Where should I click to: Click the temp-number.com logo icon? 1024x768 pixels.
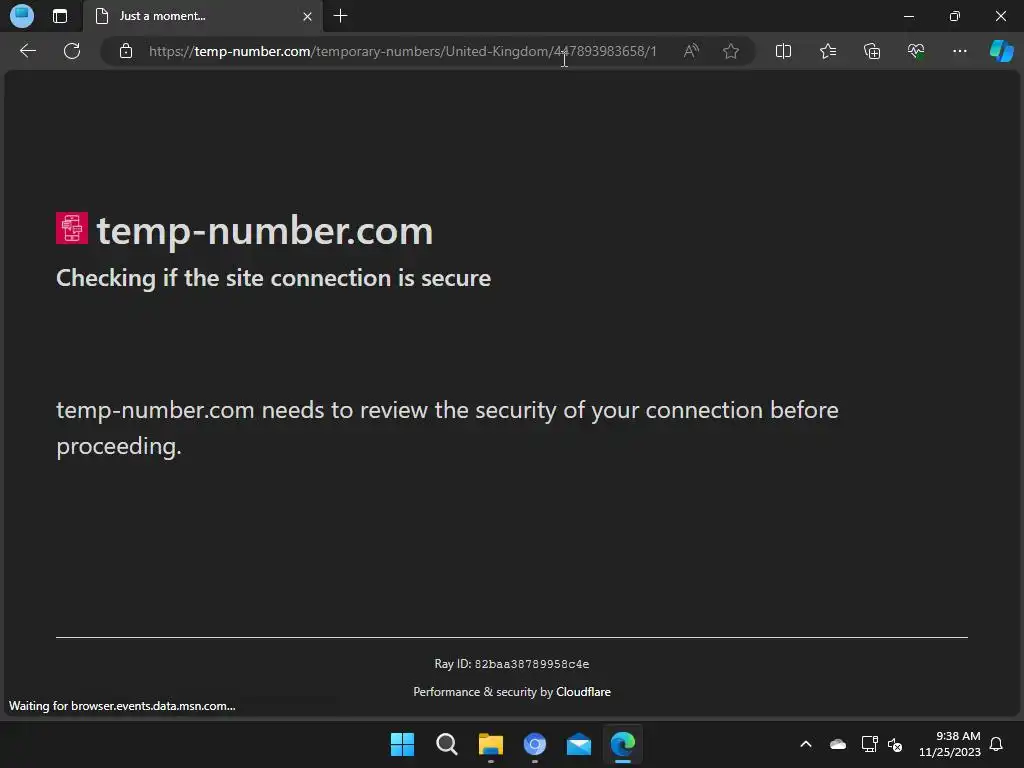[72, 228]
